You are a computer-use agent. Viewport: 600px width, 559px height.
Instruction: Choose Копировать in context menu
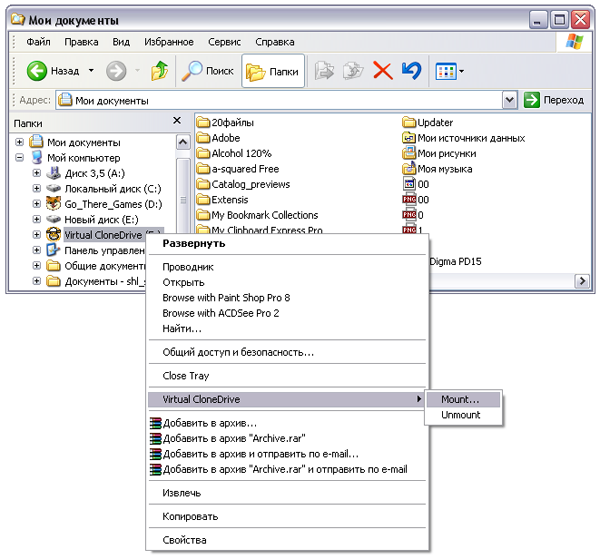(287, 516)
